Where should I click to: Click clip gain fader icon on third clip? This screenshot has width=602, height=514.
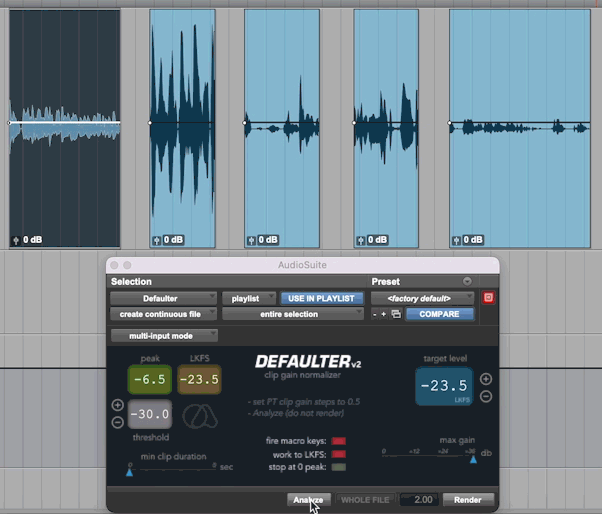click(251, 241)
